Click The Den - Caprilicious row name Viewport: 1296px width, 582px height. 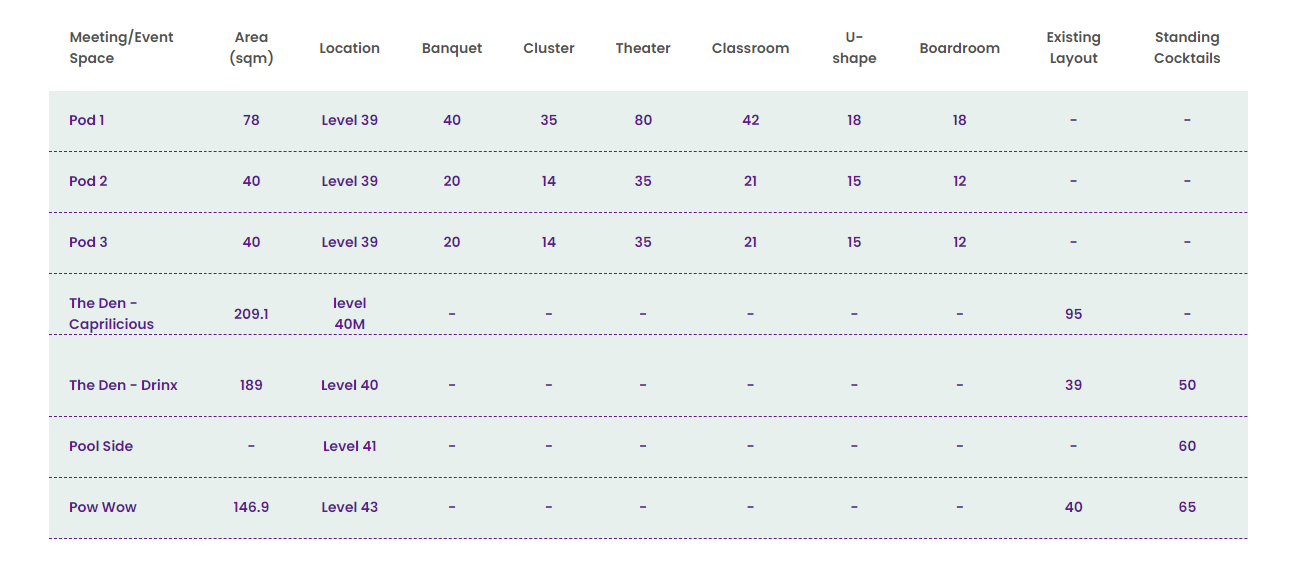tap(111, 314)
